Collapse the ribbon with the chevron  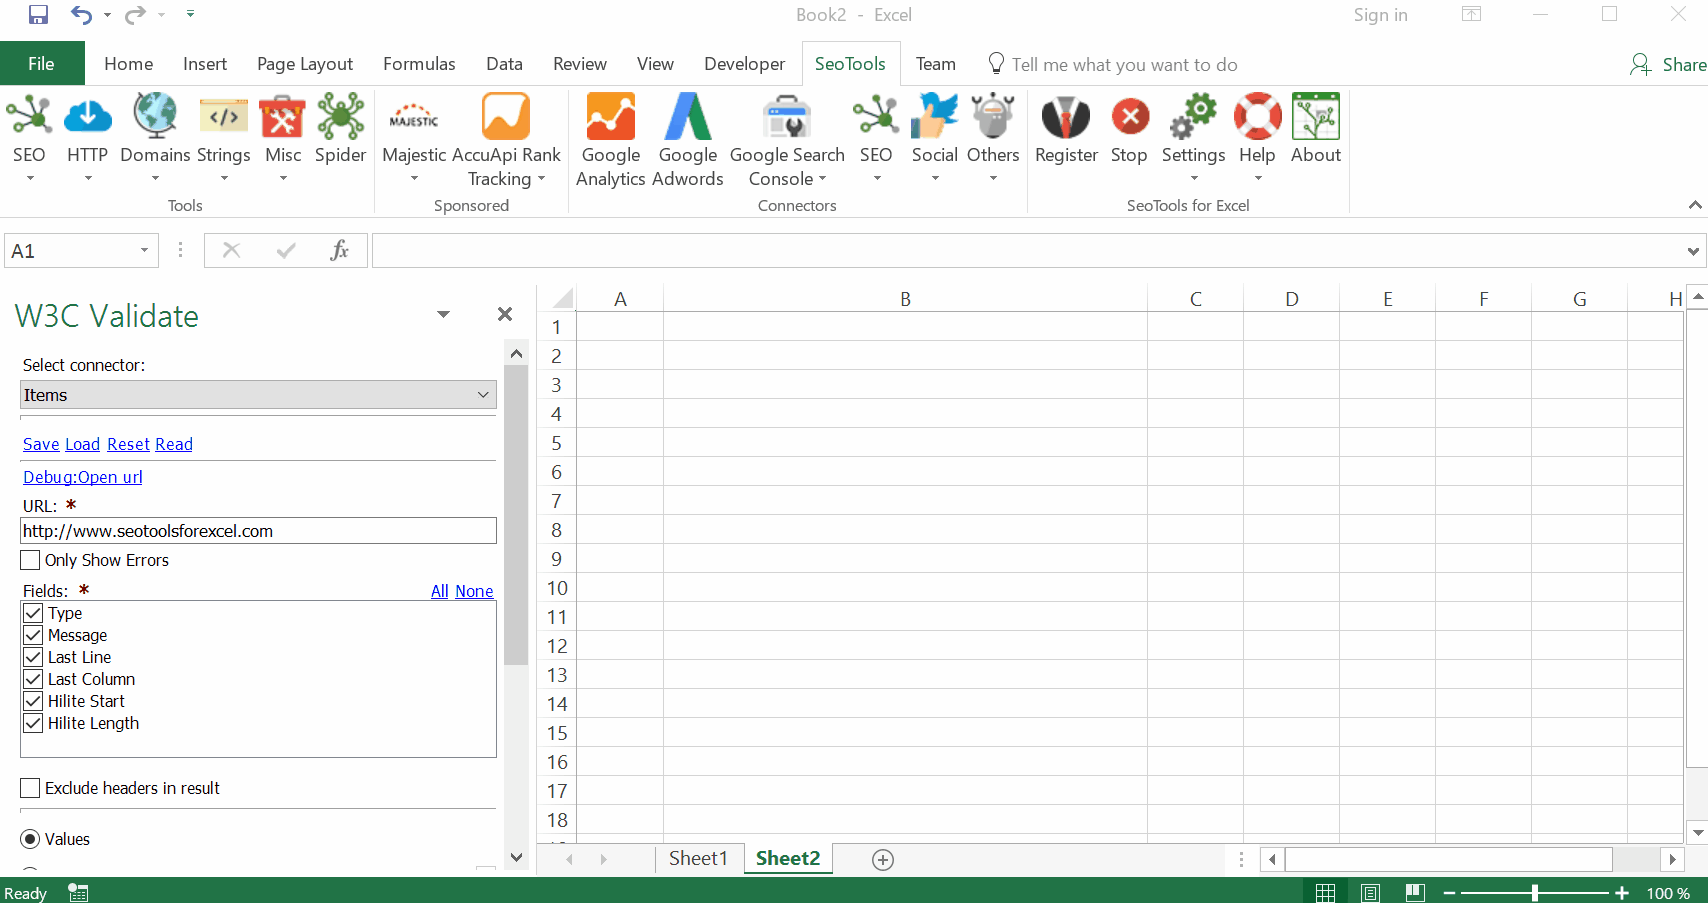coord(1694,205)
